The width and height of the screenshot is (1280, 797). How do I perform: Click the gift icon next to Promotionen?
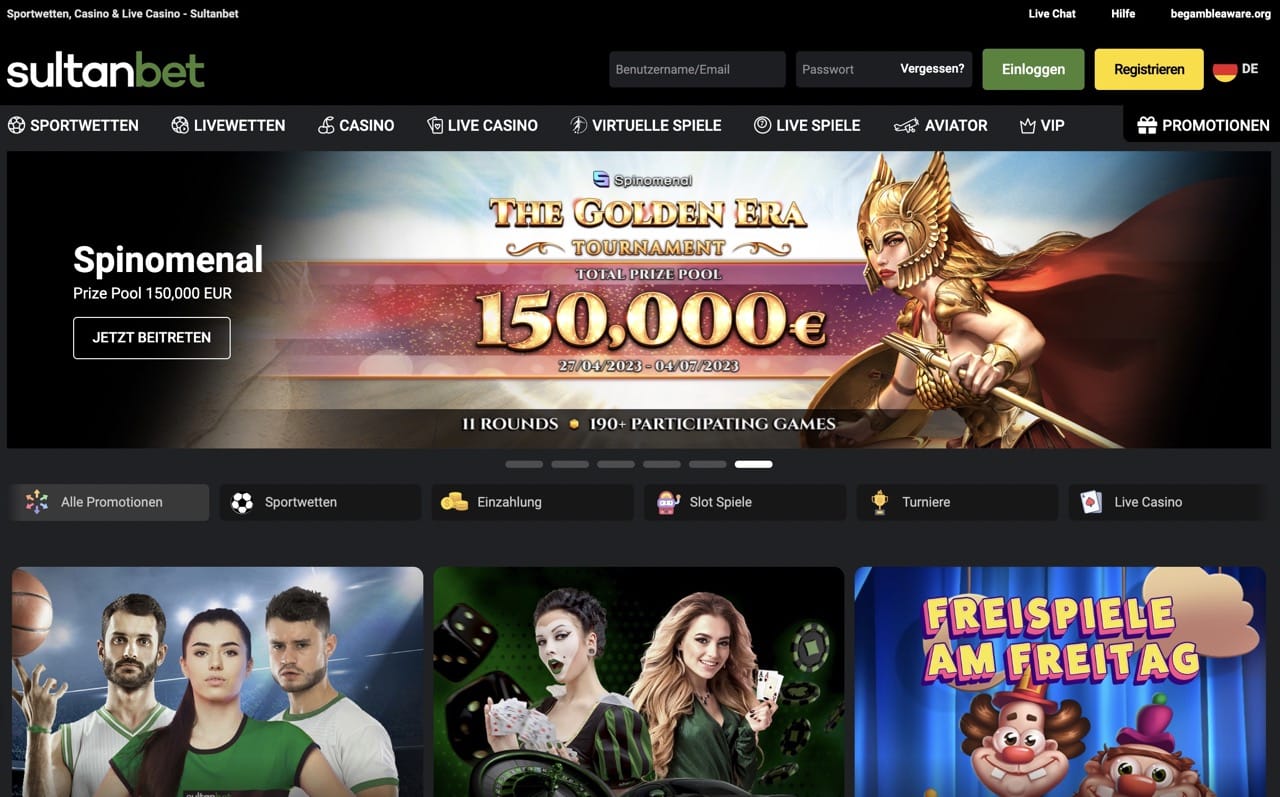[1147, 125]
